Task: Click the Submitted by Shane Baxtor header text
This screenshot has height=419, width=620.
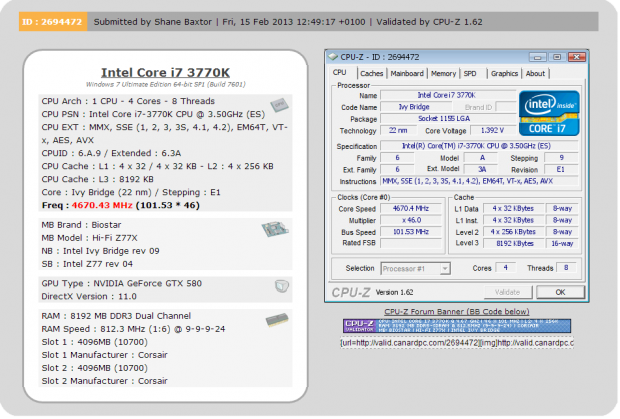Action: pos(153,22)
